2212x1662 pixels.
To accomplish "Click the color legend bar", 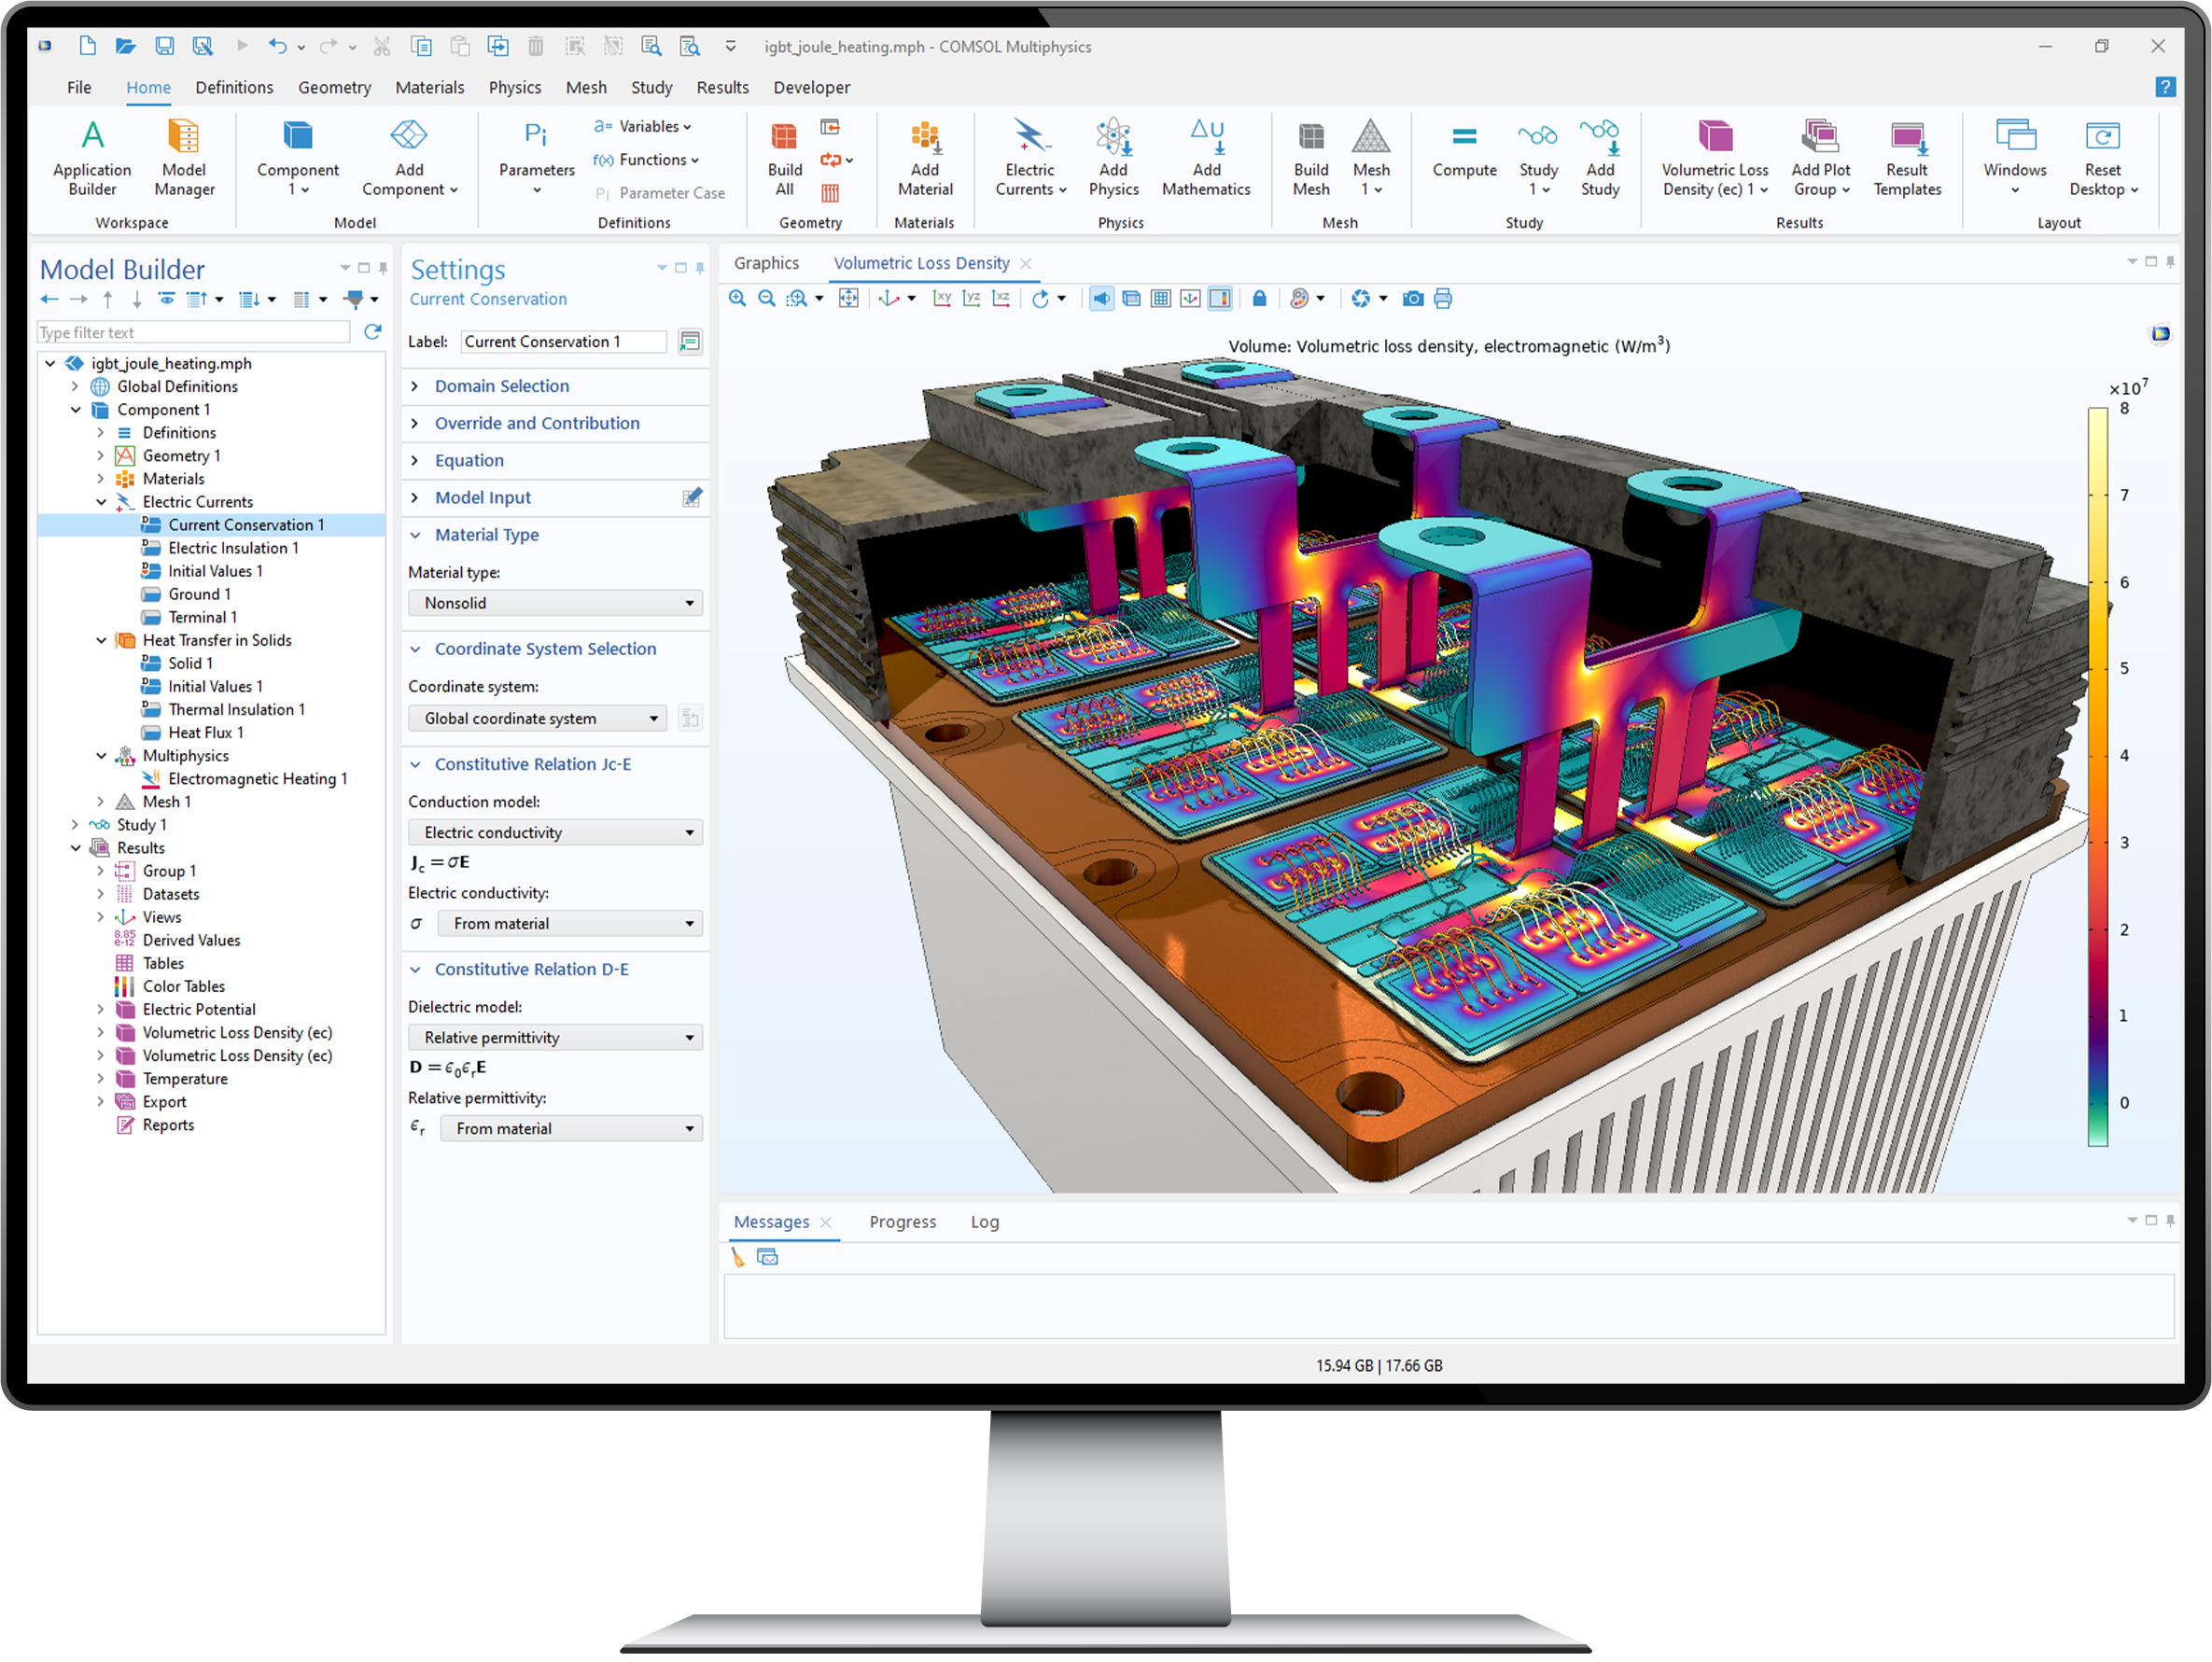I will pos(2097,777).
